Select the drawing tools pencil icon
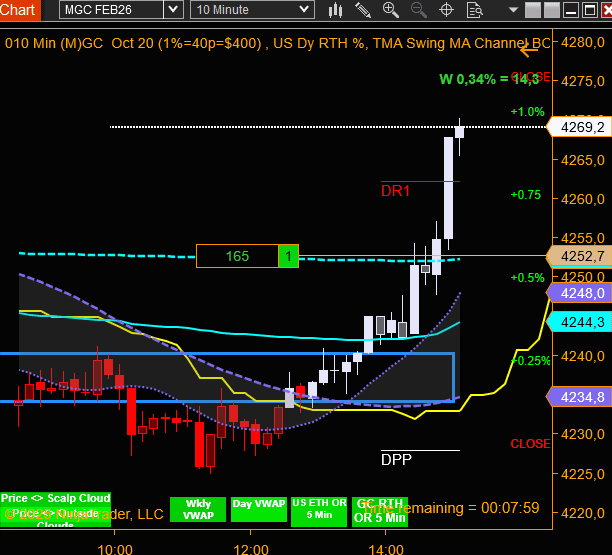Screen dimensions: 612x555 [x=363, y=10]
